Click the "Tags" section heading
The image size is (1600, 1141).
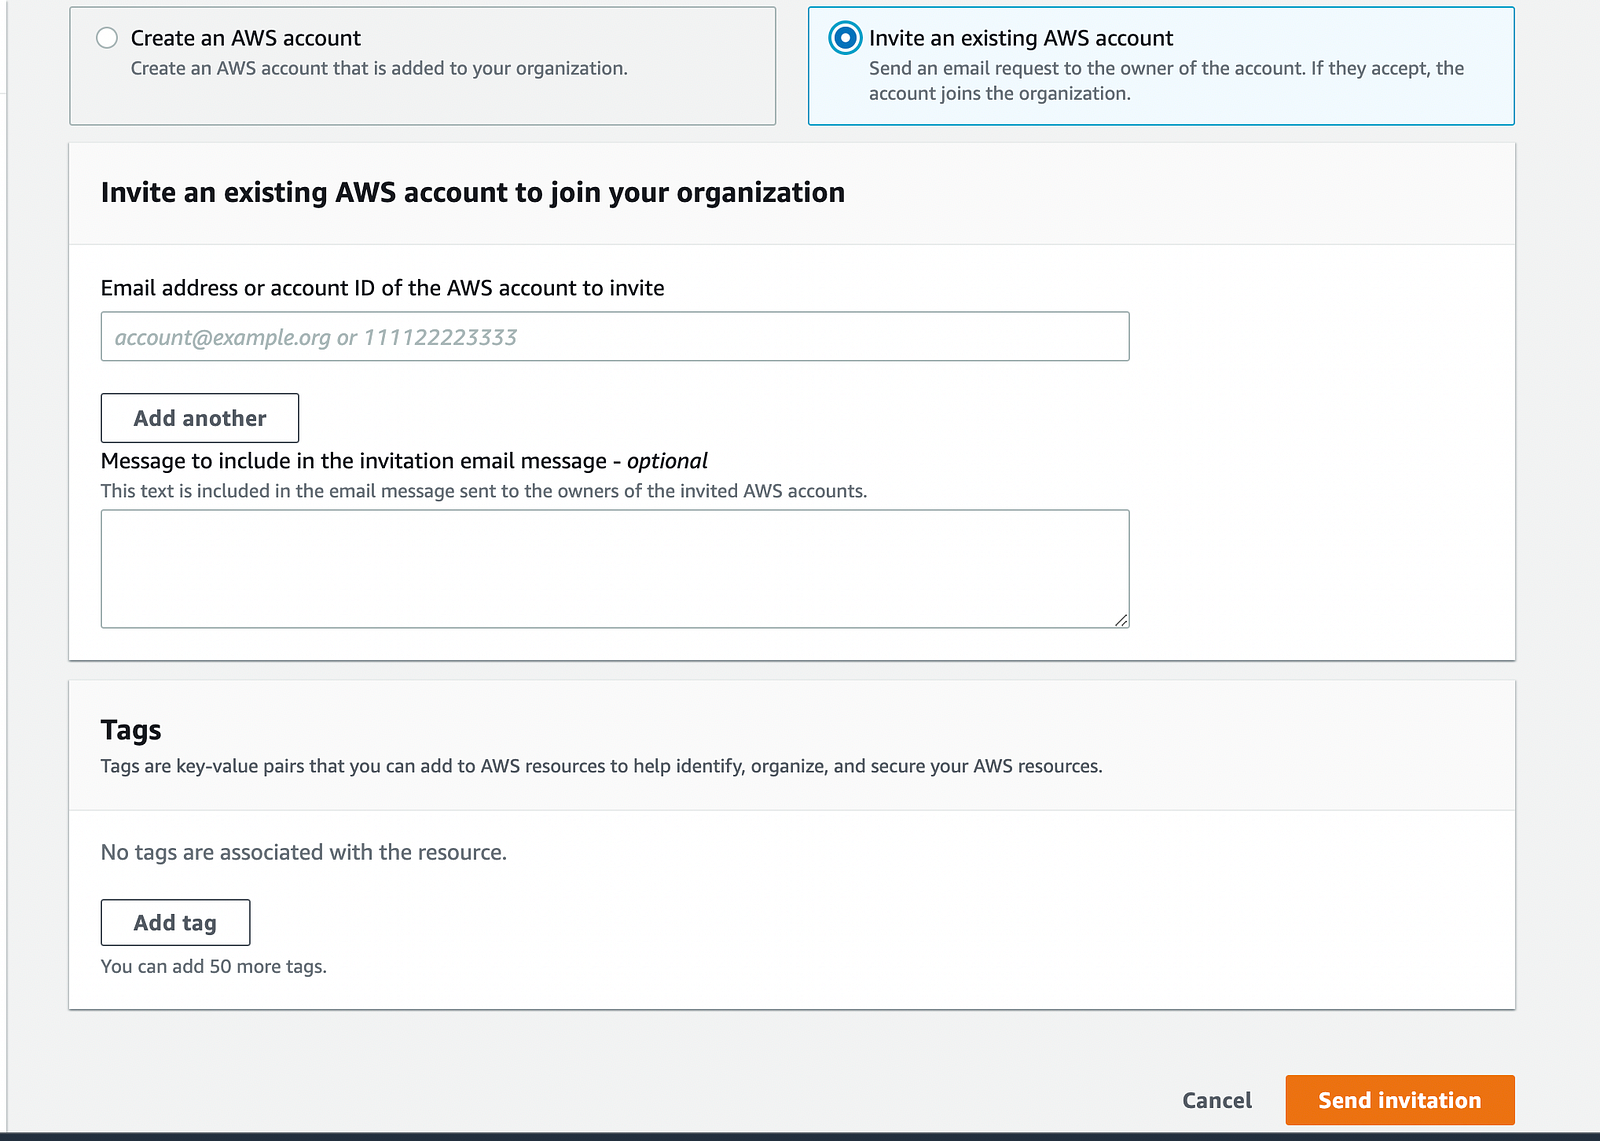131,730
